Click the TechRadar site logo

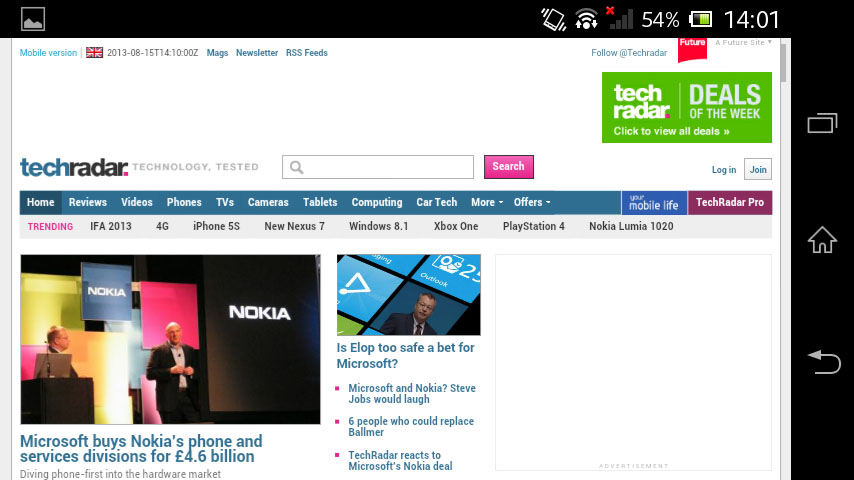74,167
